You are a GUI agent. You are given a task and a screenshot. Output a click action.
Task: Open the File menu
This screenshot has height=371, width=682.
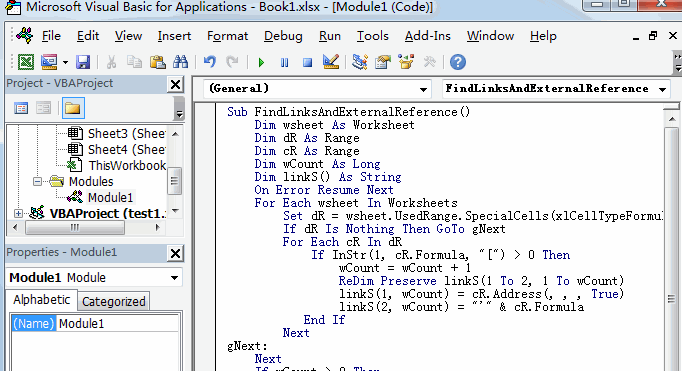(x=51, y=36)
